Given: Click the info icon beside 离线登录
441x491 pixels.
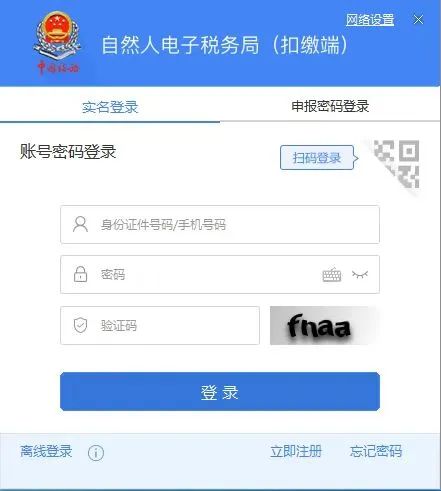Looking at the screenshot, I should pyautogui.click(x=96, y=453).
